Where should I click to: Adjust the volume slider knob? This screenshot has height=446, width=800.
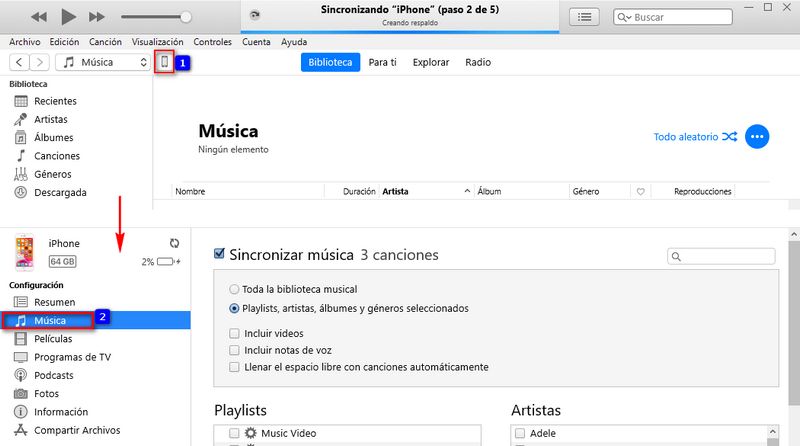point(186,17)
